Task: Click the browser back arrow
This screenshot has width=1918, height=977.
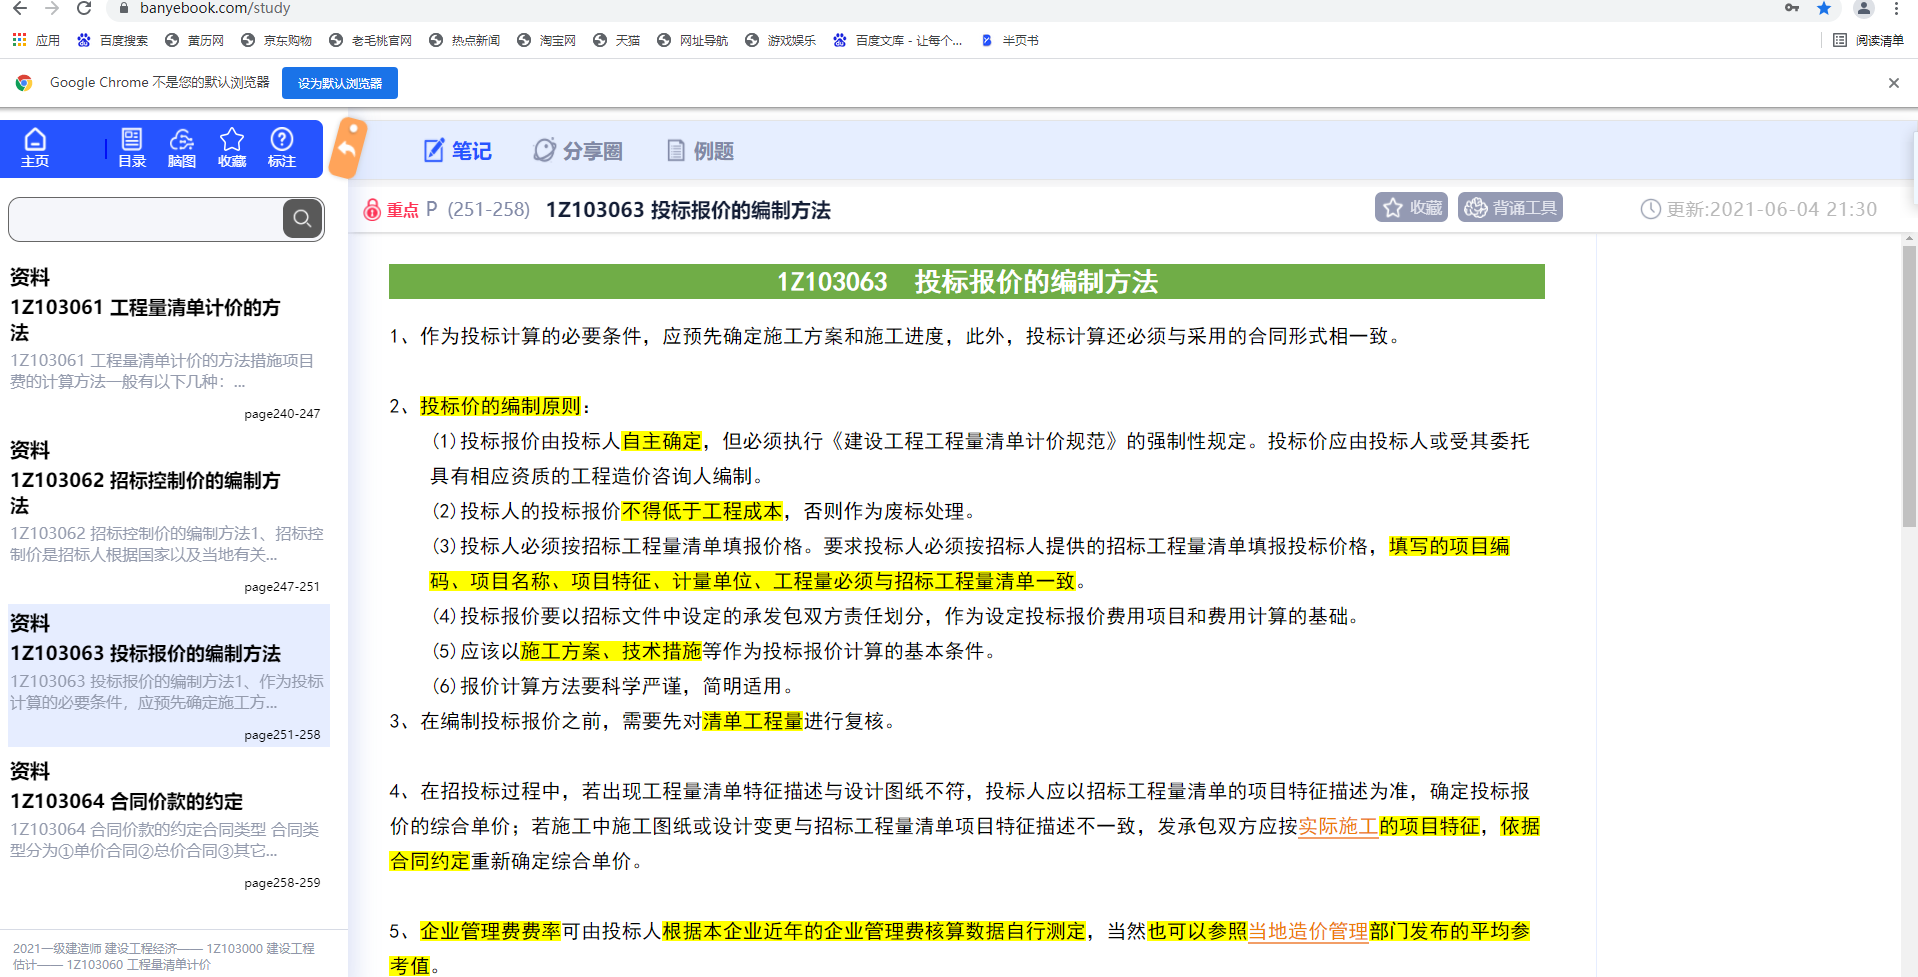Action: (x=20, y=8)
